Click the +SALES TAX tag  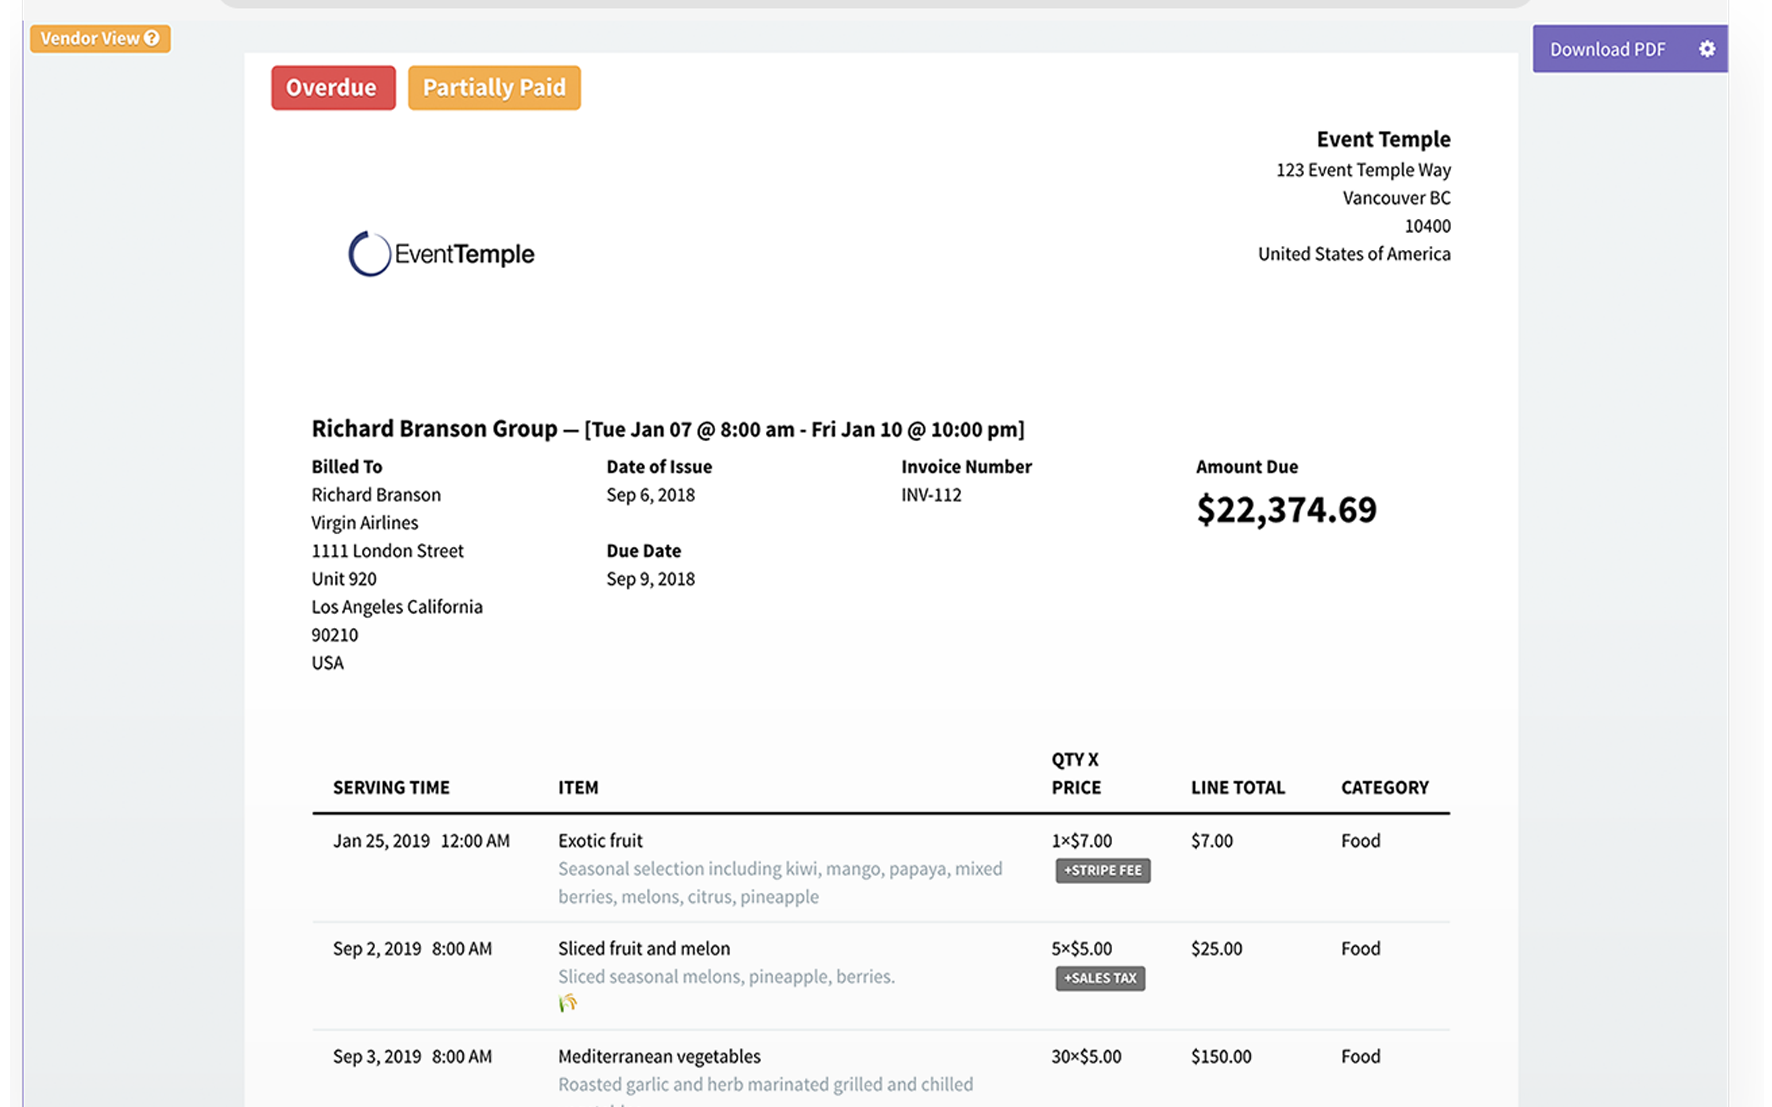point(1100,978)
